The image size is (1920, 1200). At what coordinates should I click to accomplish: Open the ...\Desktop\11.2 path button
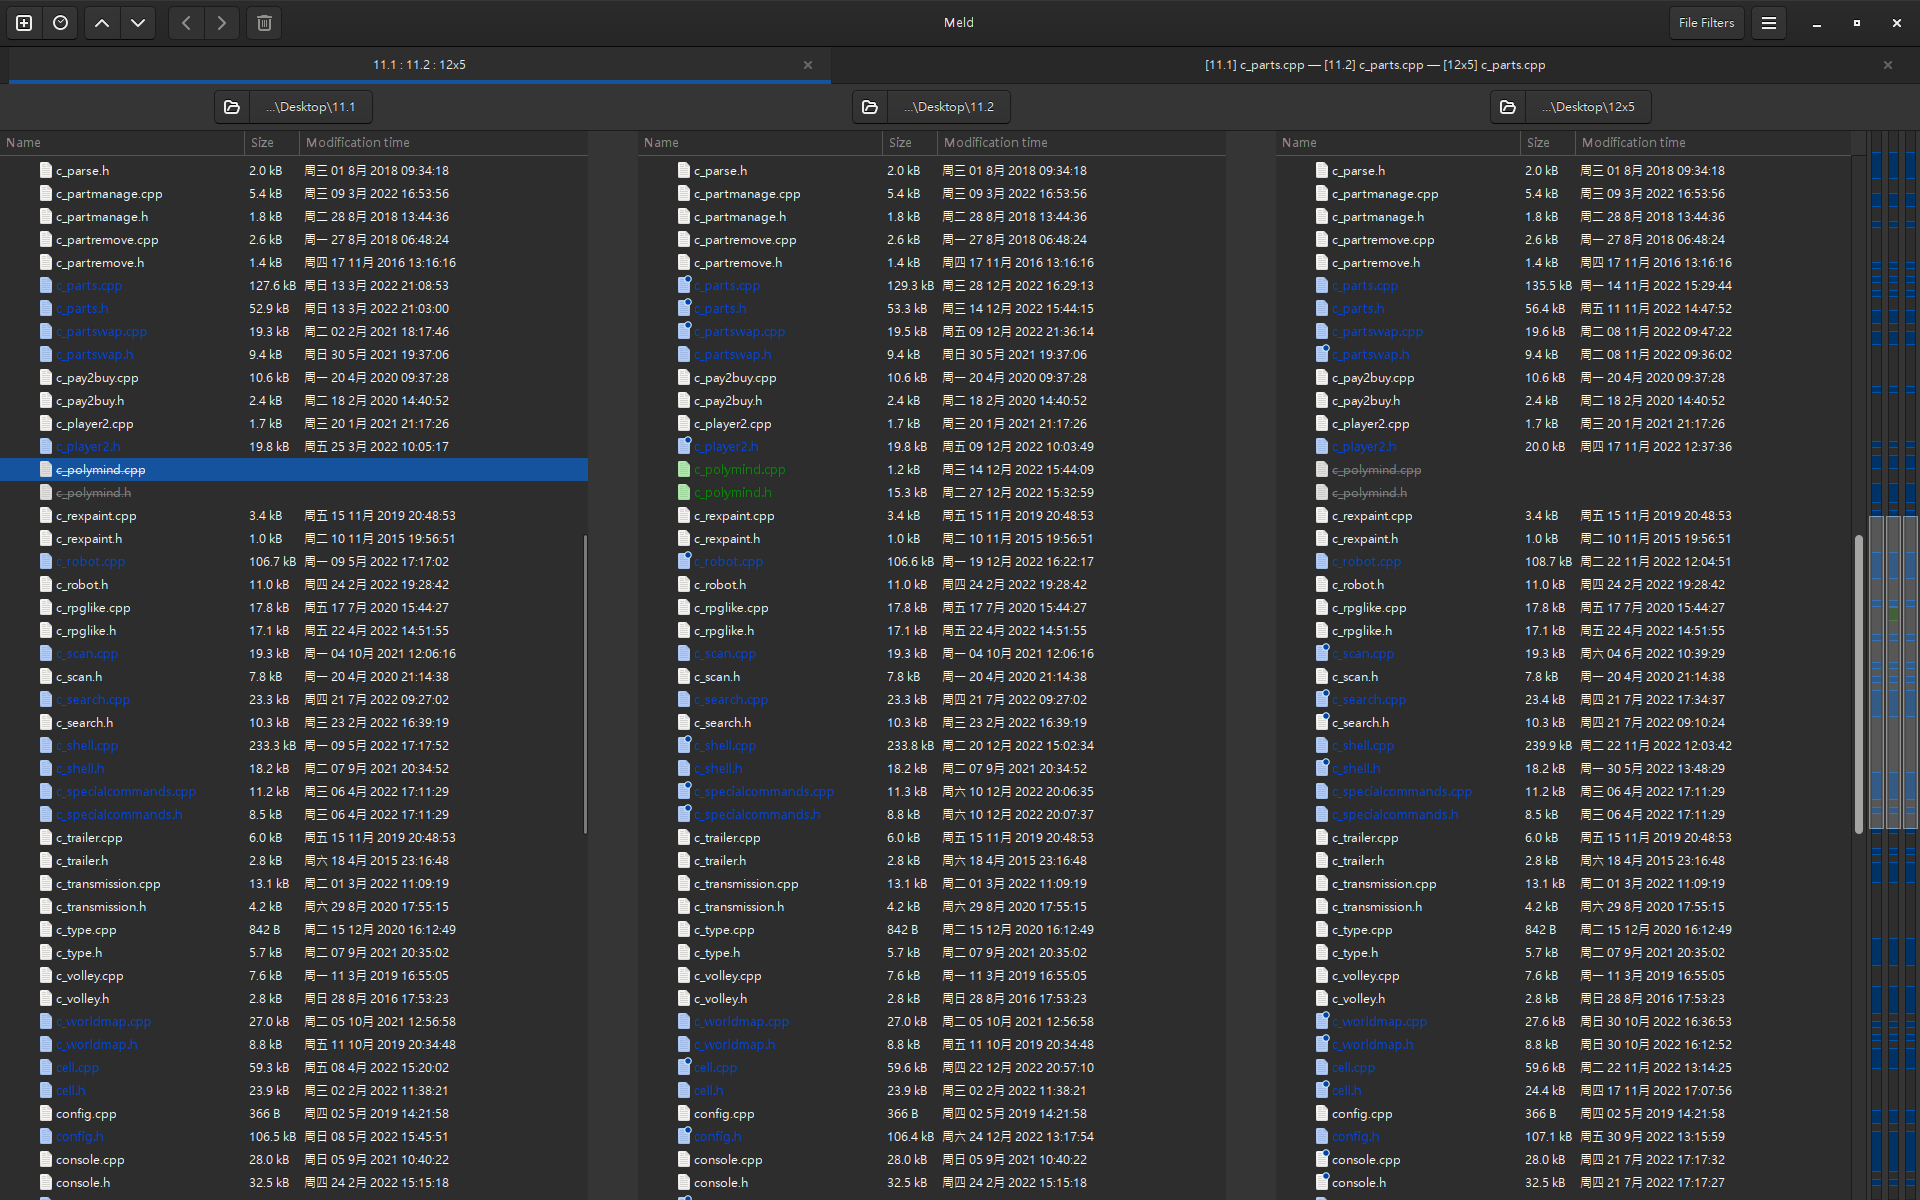tap(949, 107)
